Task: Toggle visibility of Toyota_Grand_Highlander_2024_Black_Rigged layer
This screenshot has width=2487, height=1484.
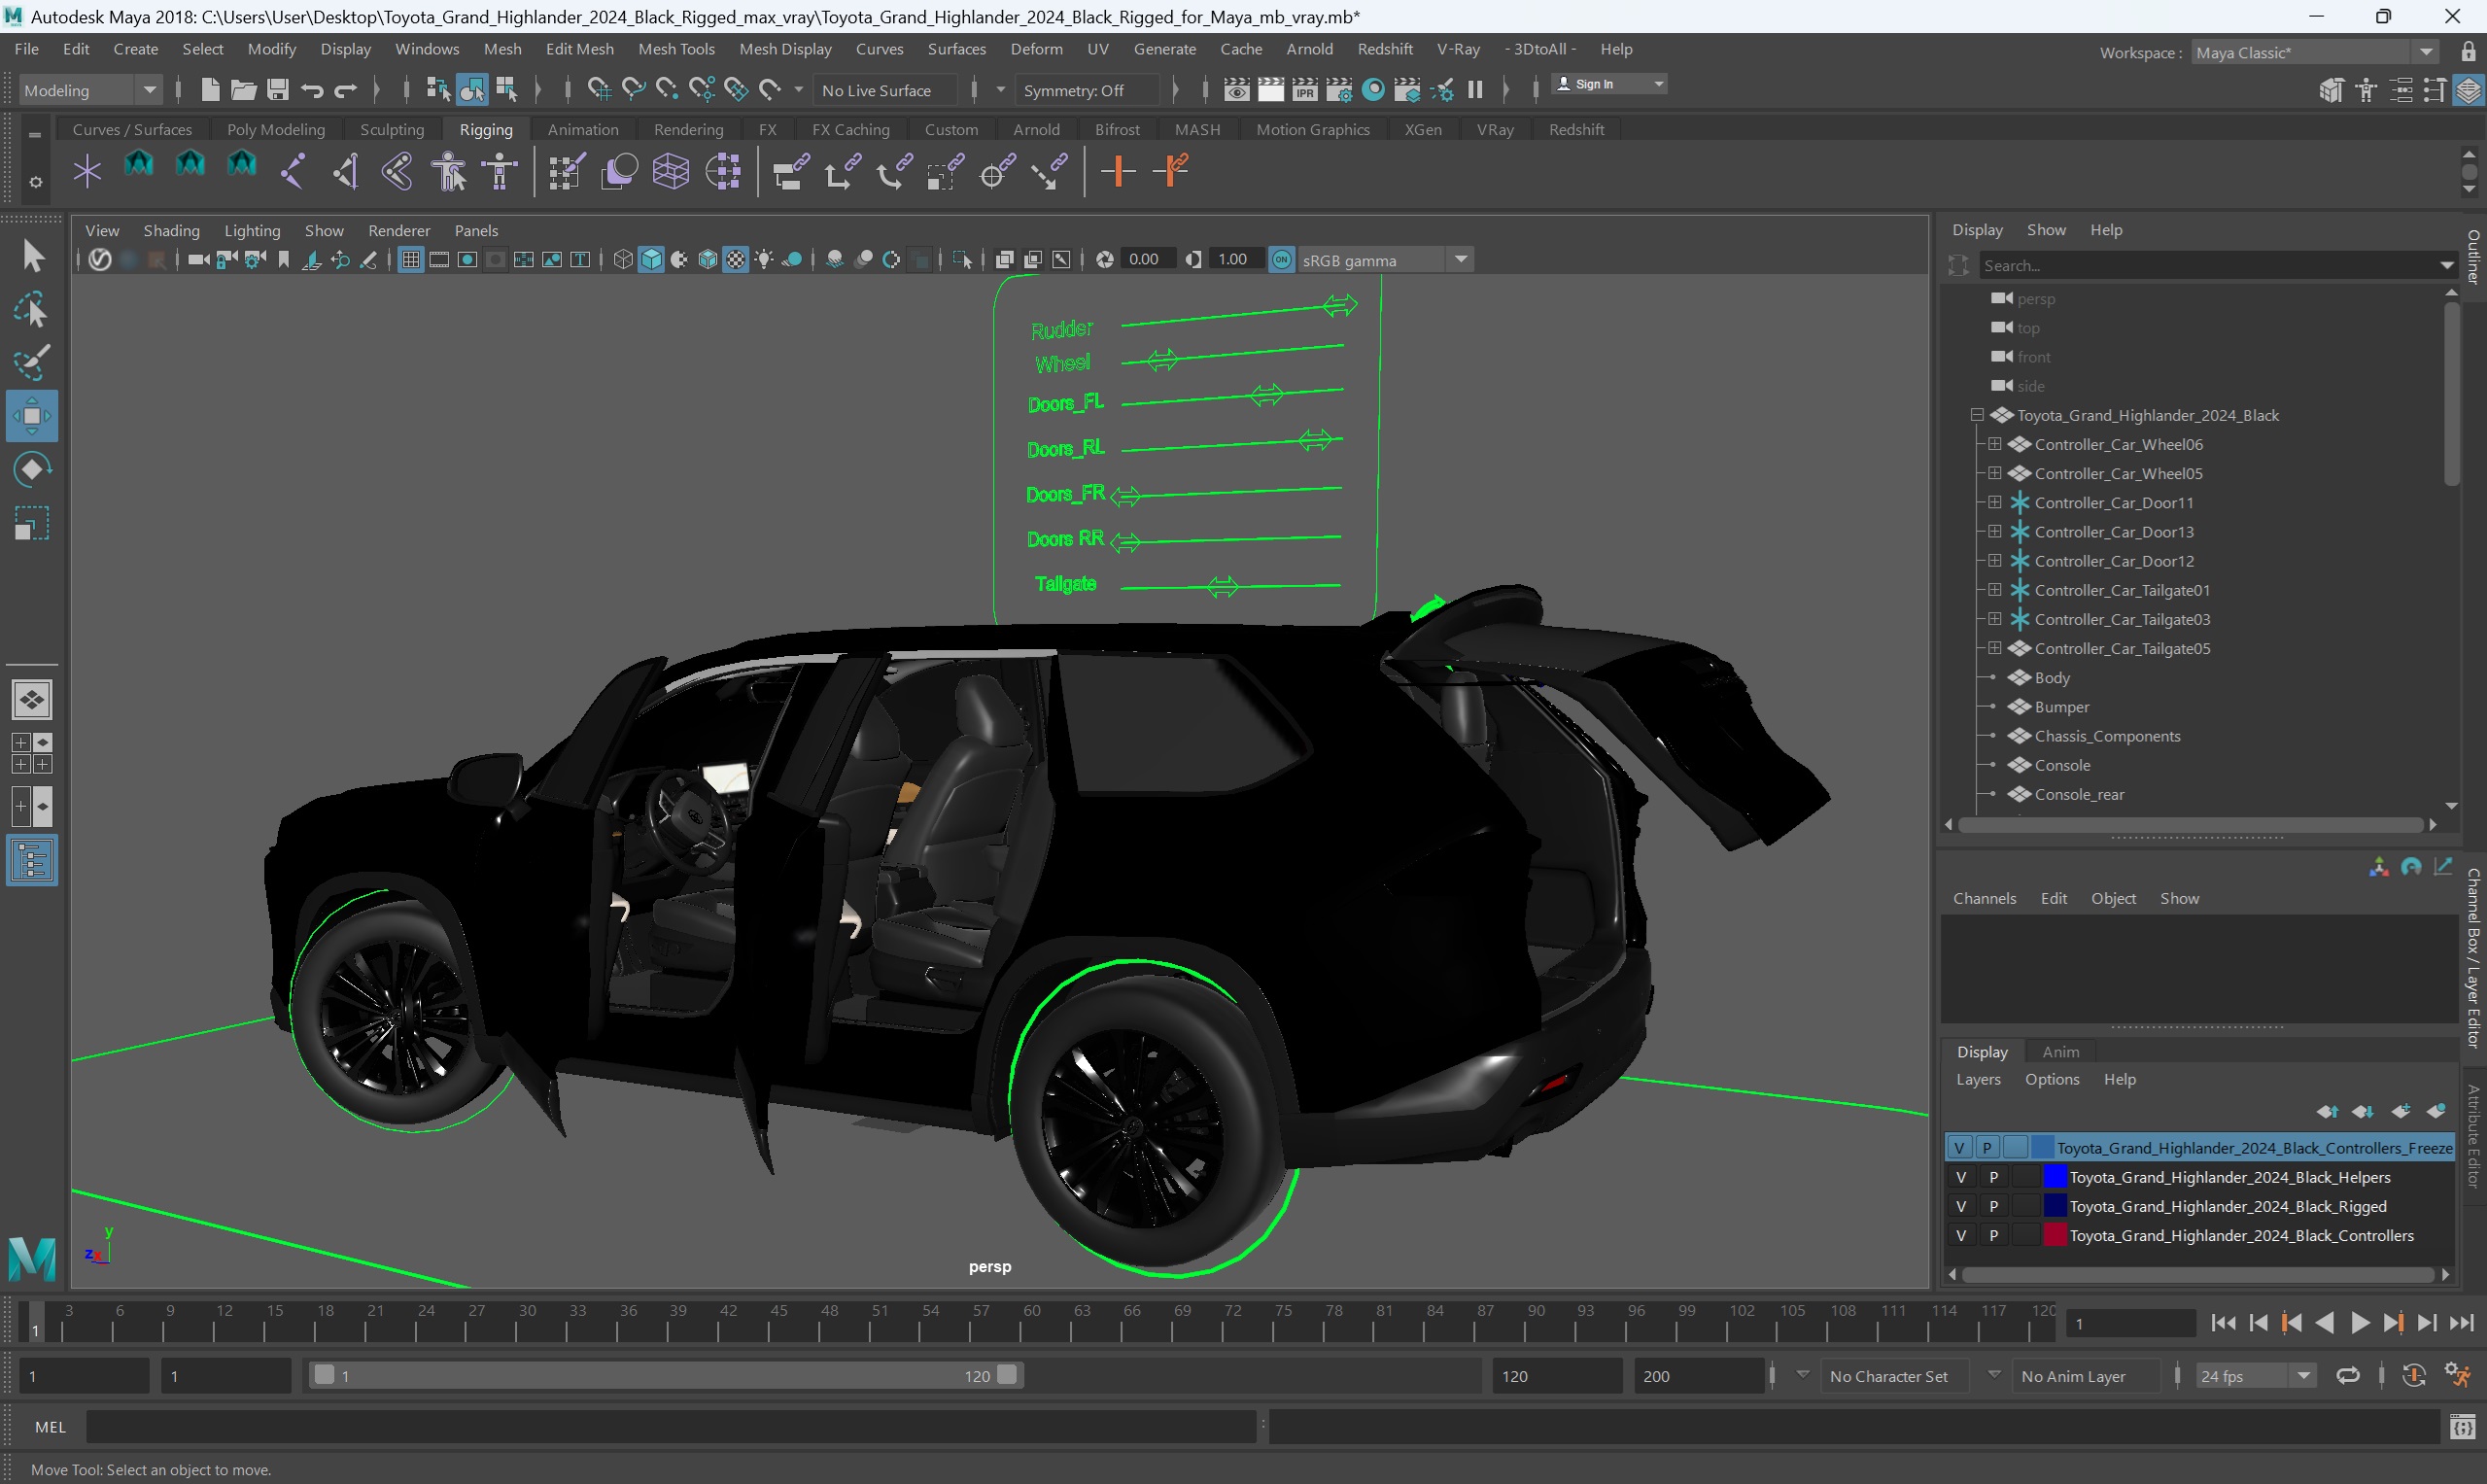Action: click(1959, 1205)
